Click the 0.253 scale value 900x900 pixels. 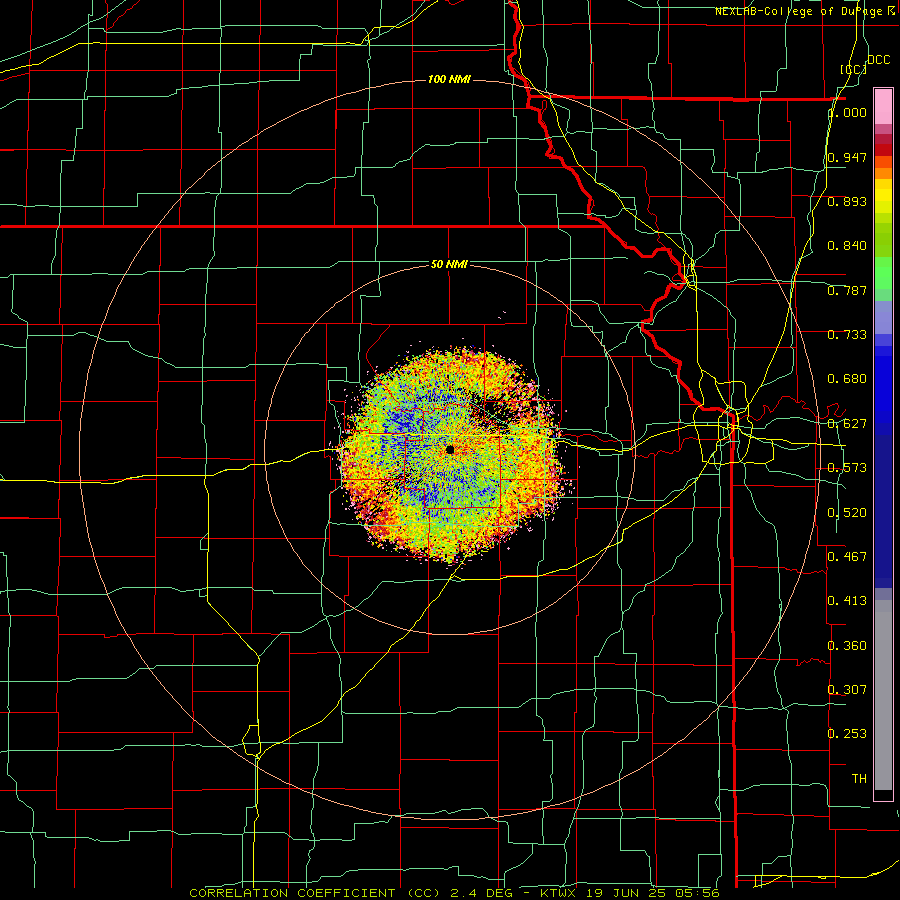pos(847,734)
